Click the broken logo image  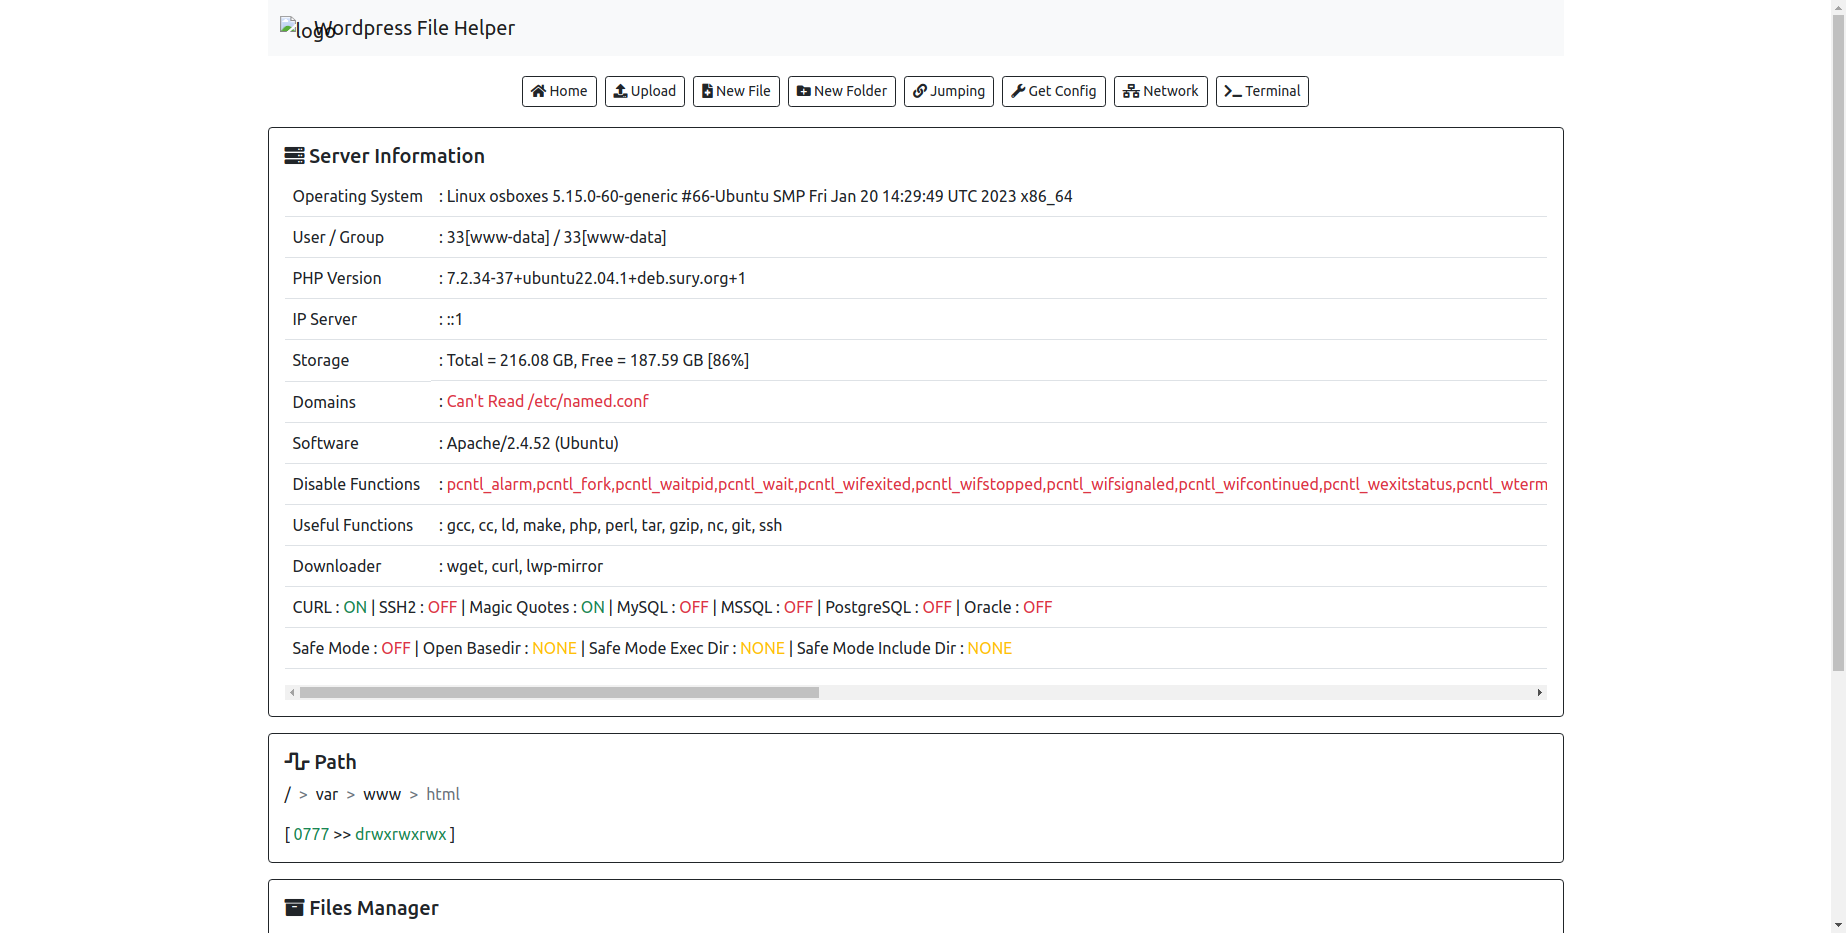pos(296,29)
